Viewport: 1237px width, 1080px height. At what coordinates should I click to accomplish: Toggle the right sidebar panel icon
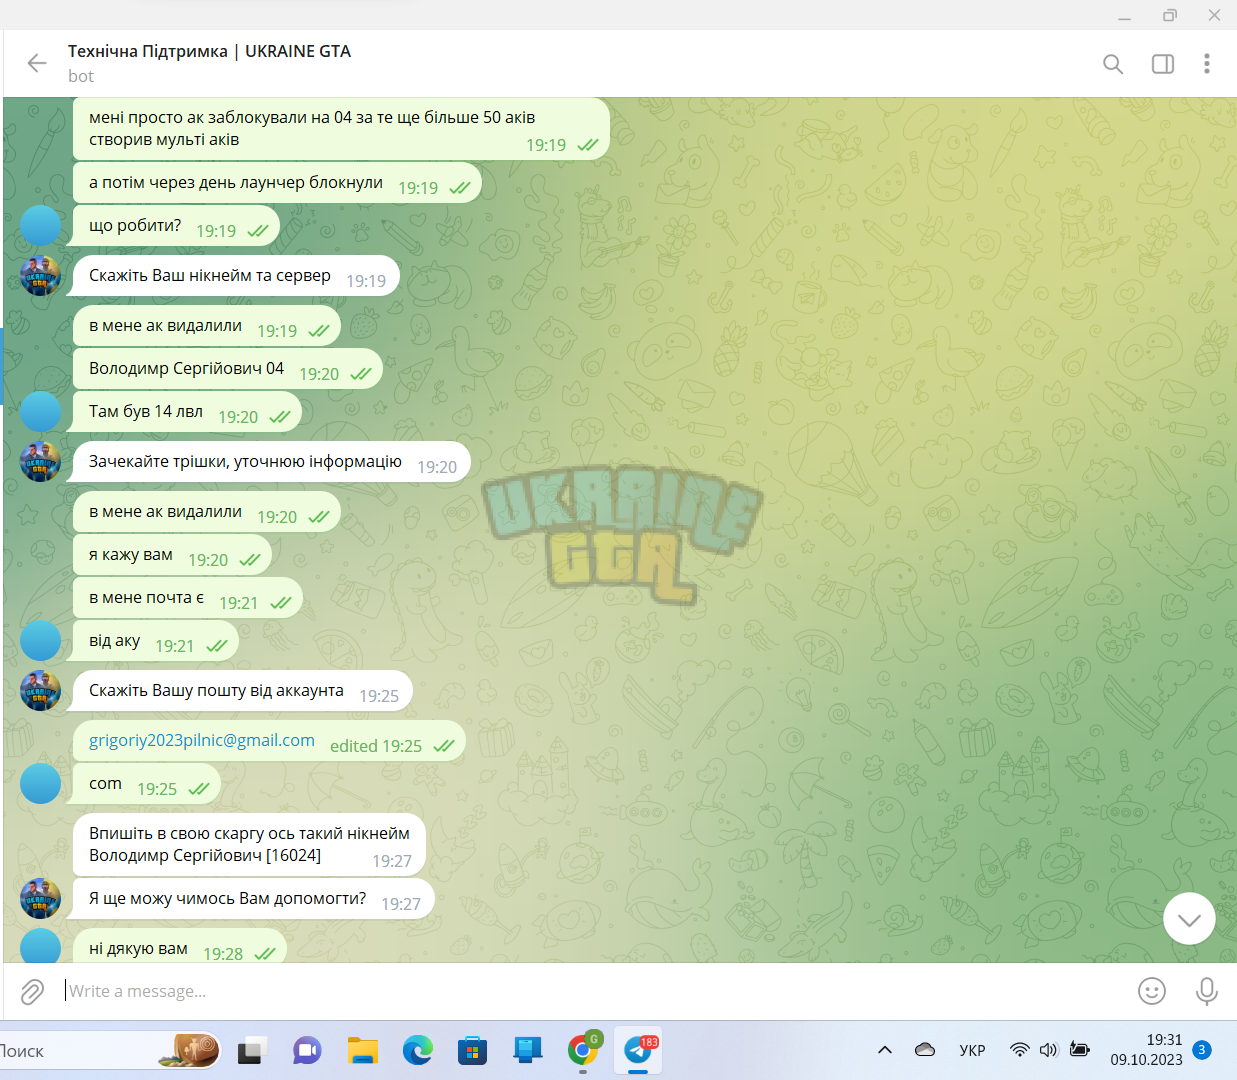pos(1163,64)
